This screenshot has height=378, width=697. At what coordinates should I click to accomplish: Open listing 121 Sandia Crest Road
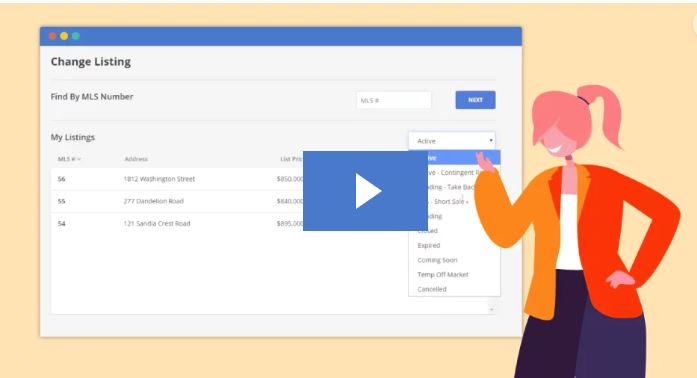click(157, 223)
